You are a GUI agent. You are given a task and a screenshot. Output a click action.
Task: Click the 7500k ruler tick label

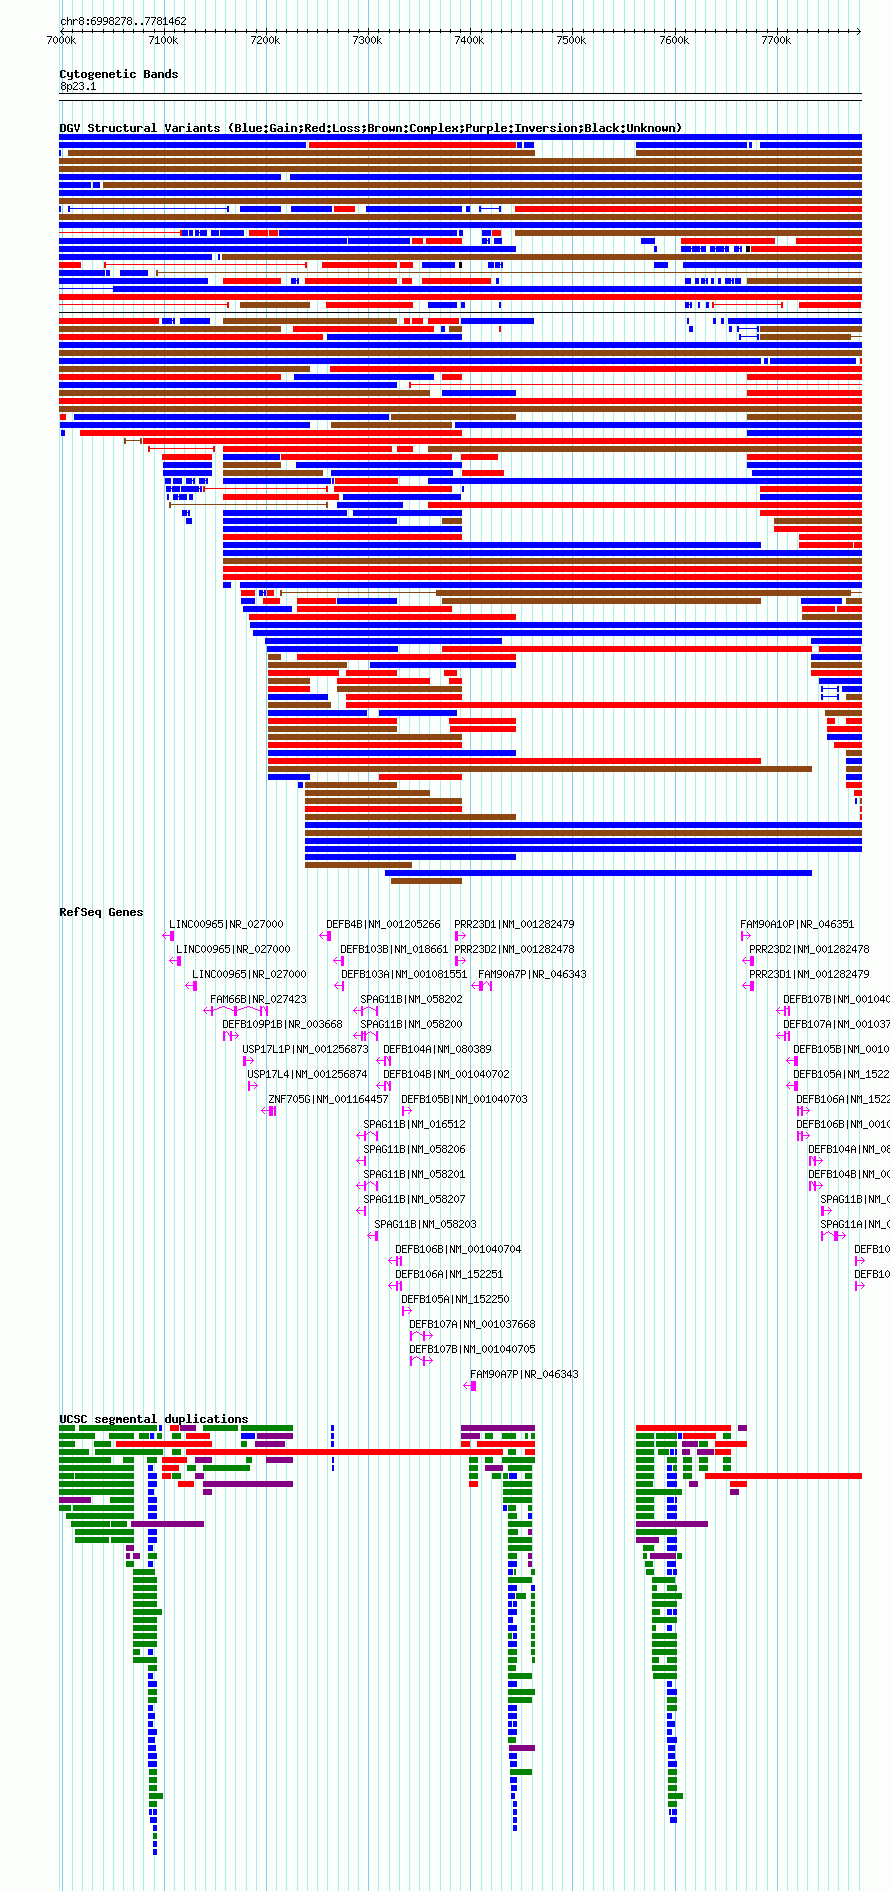(571, 40)
